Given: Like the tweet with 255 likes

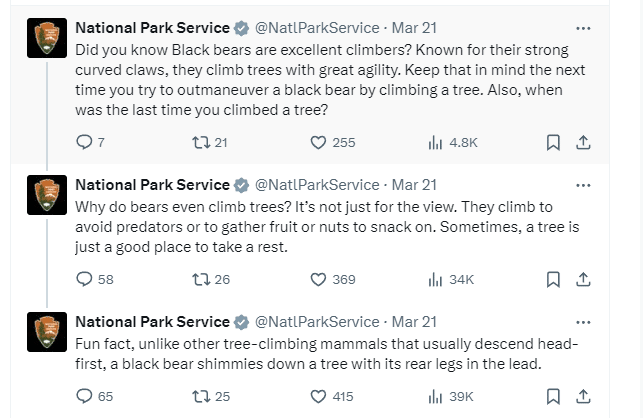Looking at the screenshot, I should click(319, 143).
